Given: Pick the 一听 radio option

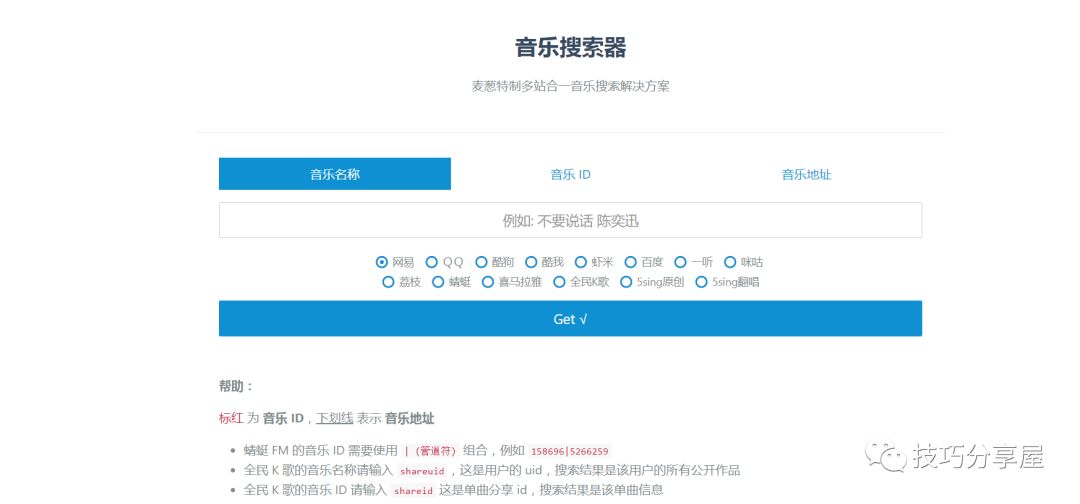Looking at the screenshot, I should coord(681,262).
